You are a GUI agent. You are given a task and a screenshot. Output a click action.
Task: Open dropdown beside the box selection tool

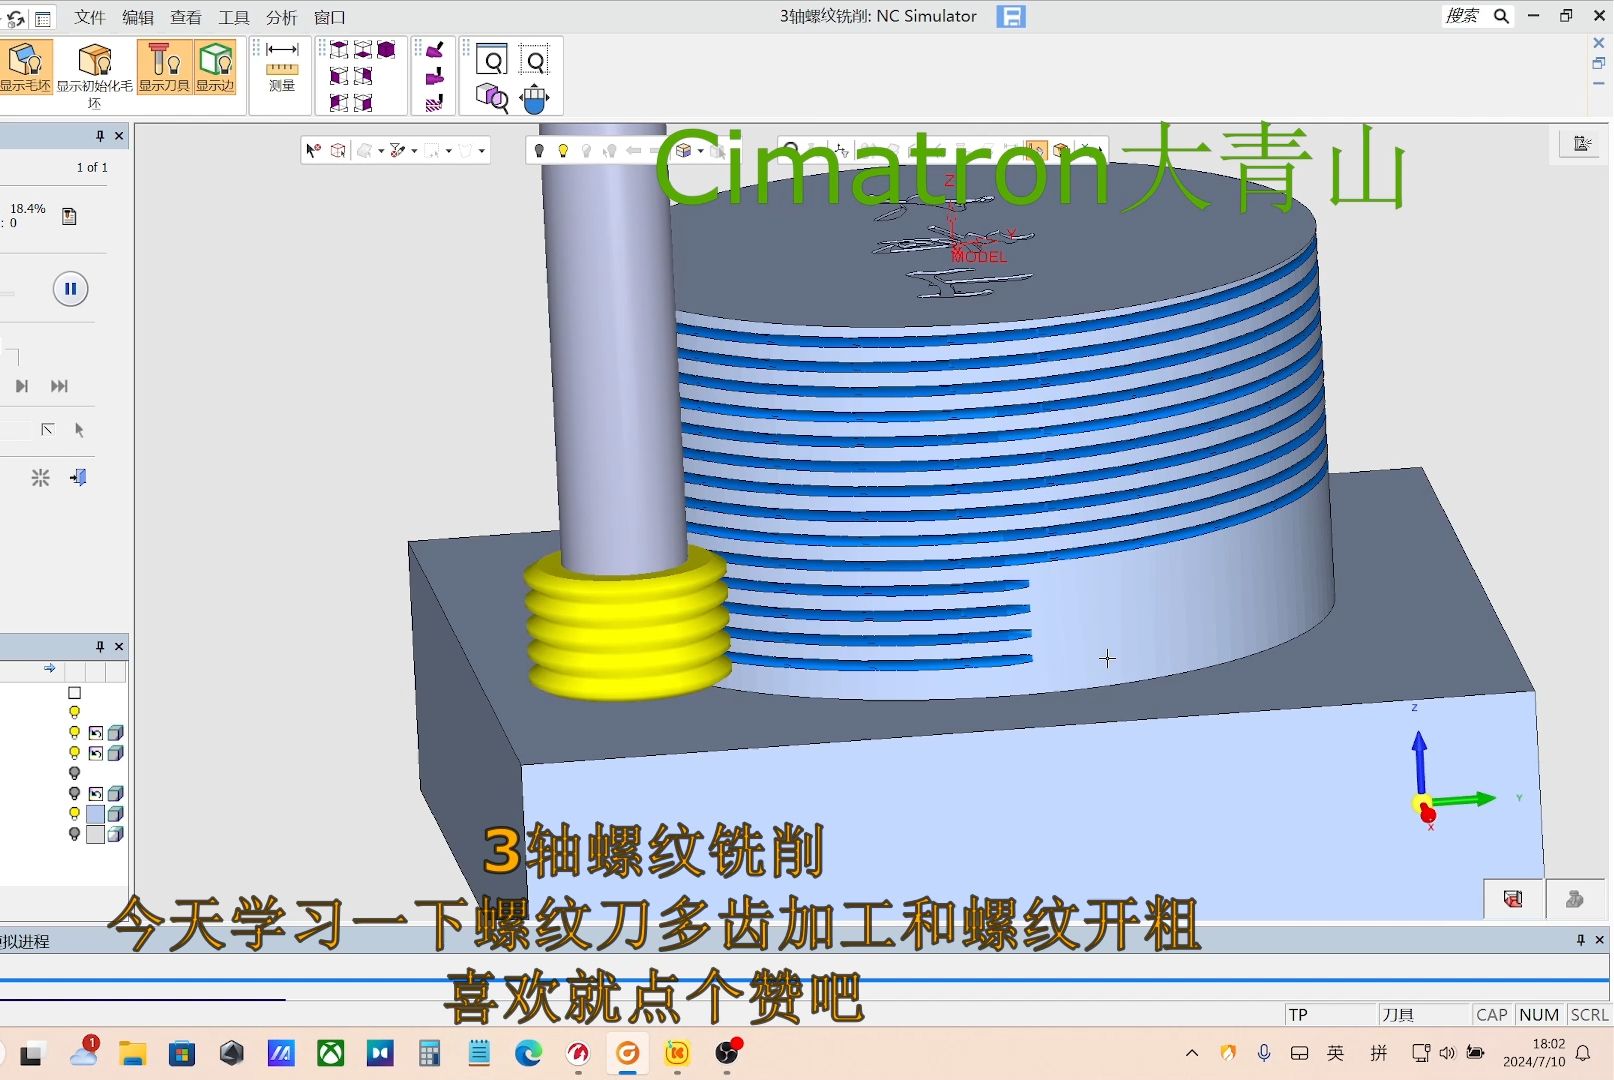[x=449, y=151]
